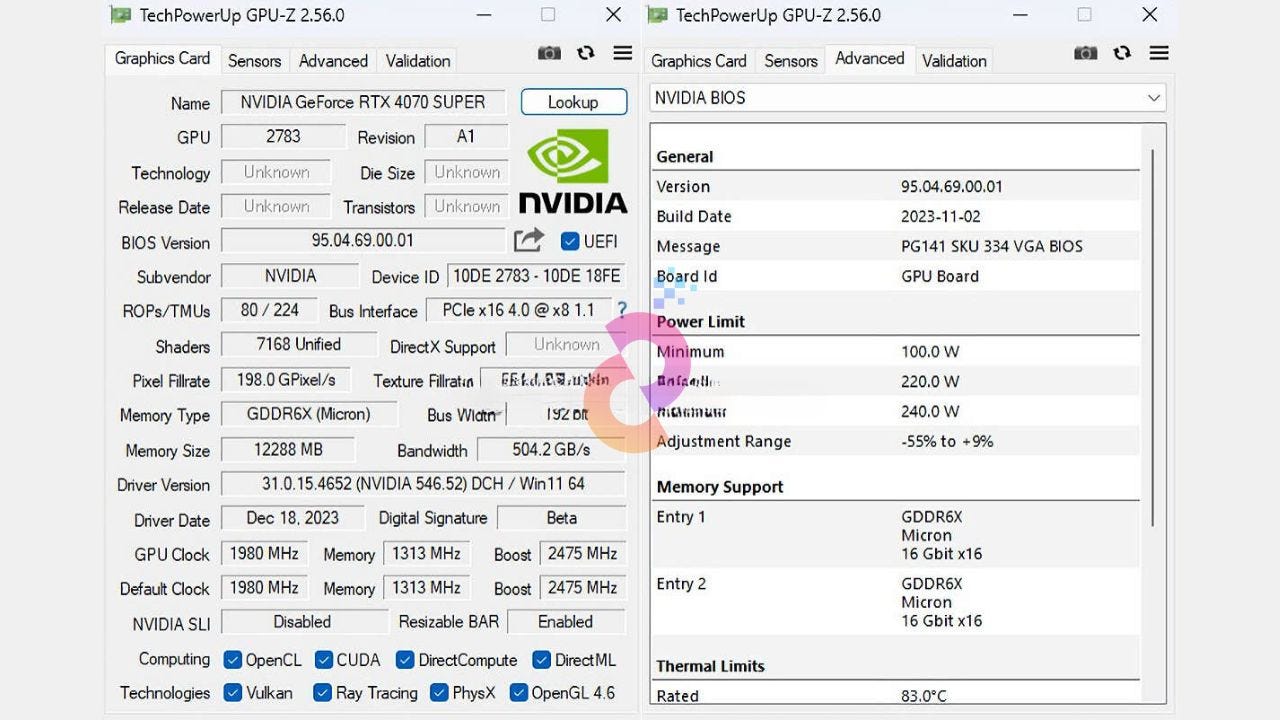The height and width of the screenshot is (720, 1280).
Task: Click the Minimum power limit 100.0 W
Action: (x=930, y=351)
